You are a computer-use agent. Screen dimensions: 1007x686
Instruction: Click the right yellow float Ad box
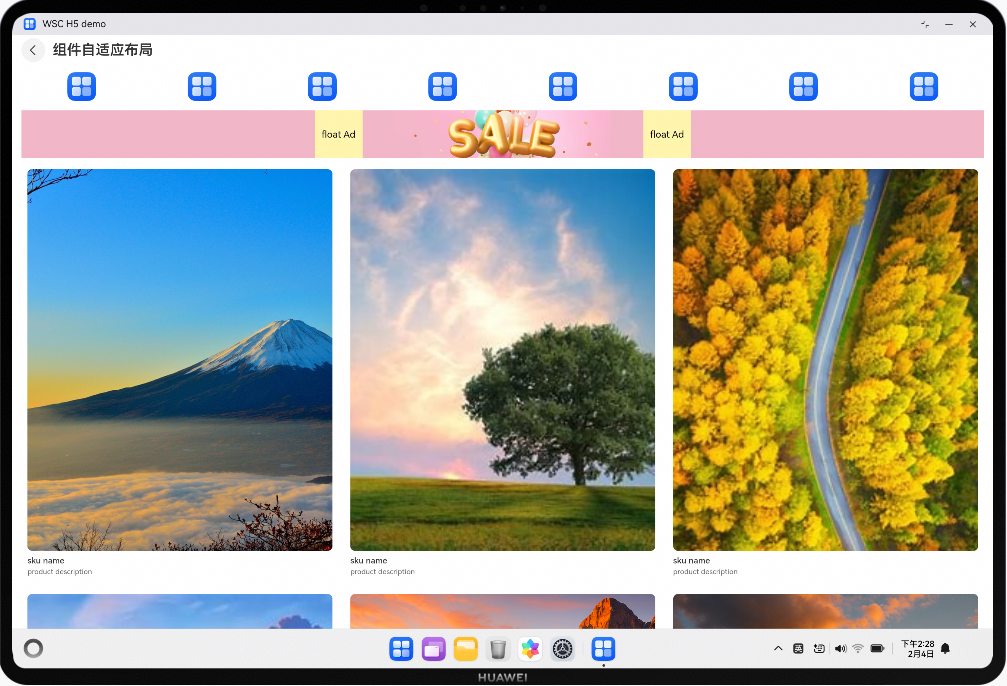coord(667,134)
